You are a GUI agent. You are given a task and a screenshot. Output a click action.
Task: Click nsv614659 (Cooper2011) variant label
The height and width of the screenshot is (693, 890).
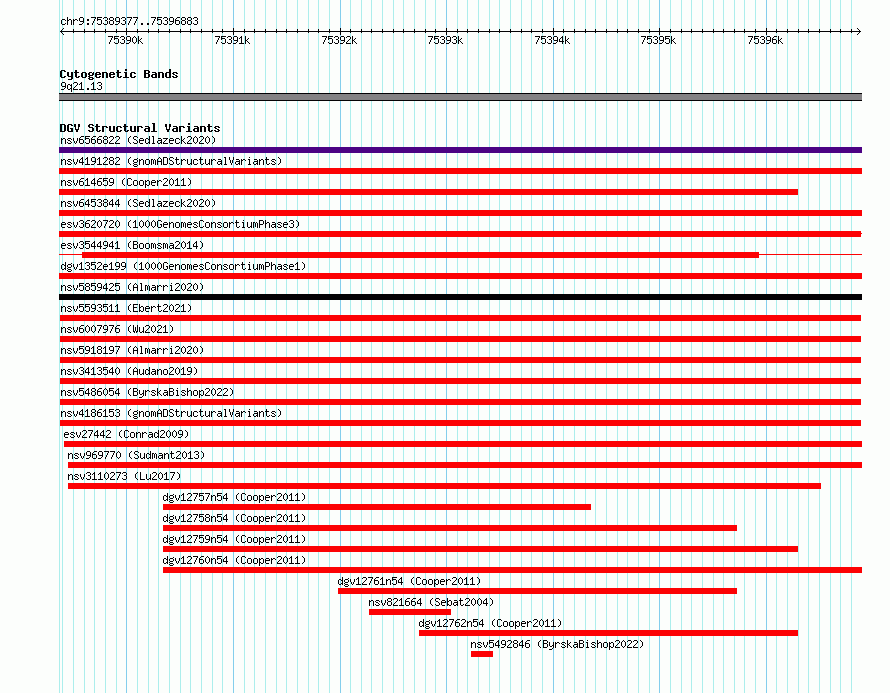[126, 182]
